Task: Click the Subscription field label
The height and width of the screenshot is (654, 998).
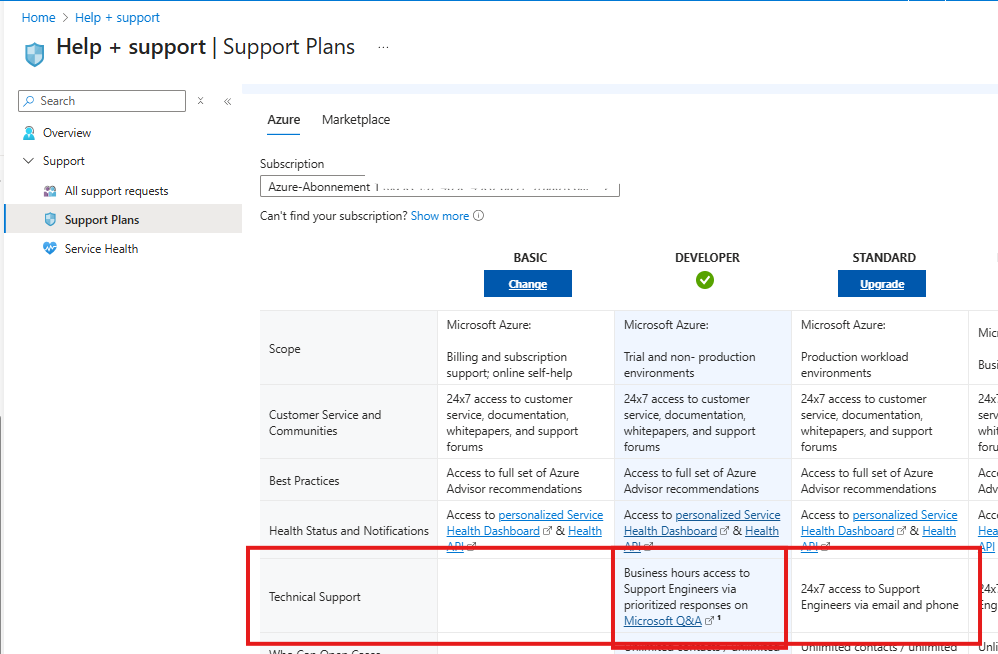Action: click(292, 164)
